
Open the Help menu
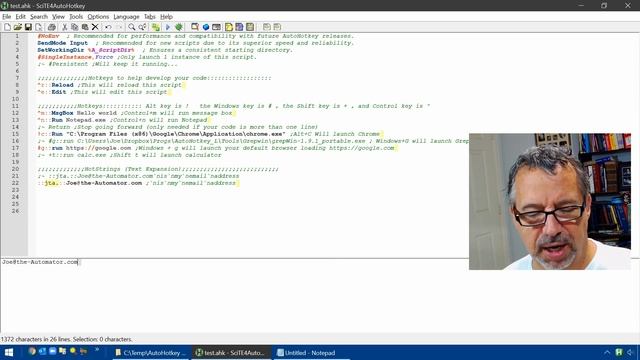pyautogui.click(x=166, y=17)
